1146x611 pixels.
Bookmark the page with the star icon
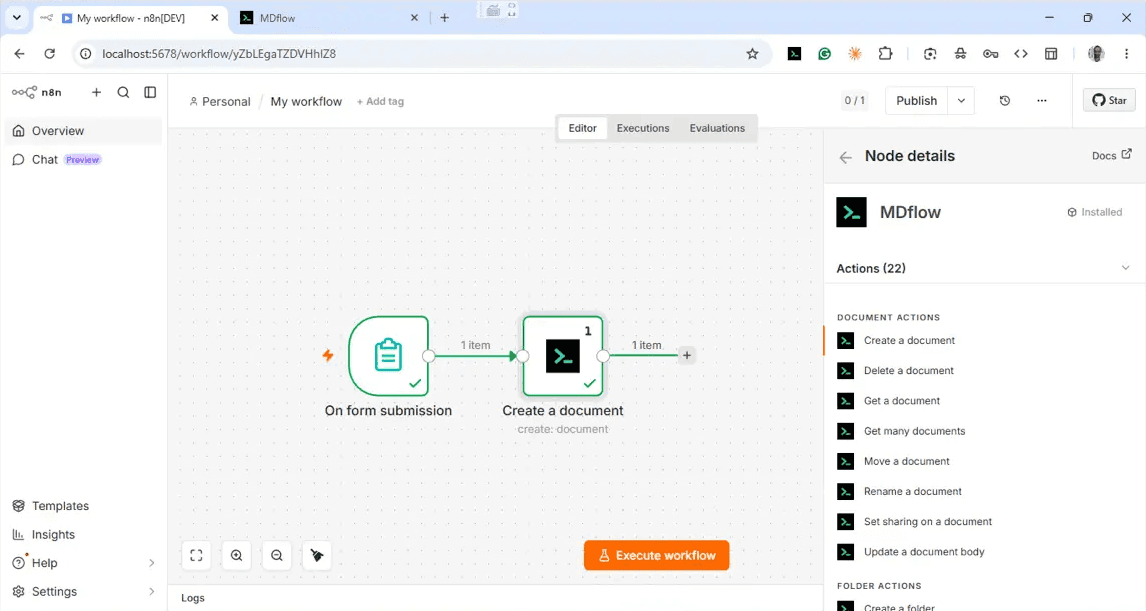(752, 53)
